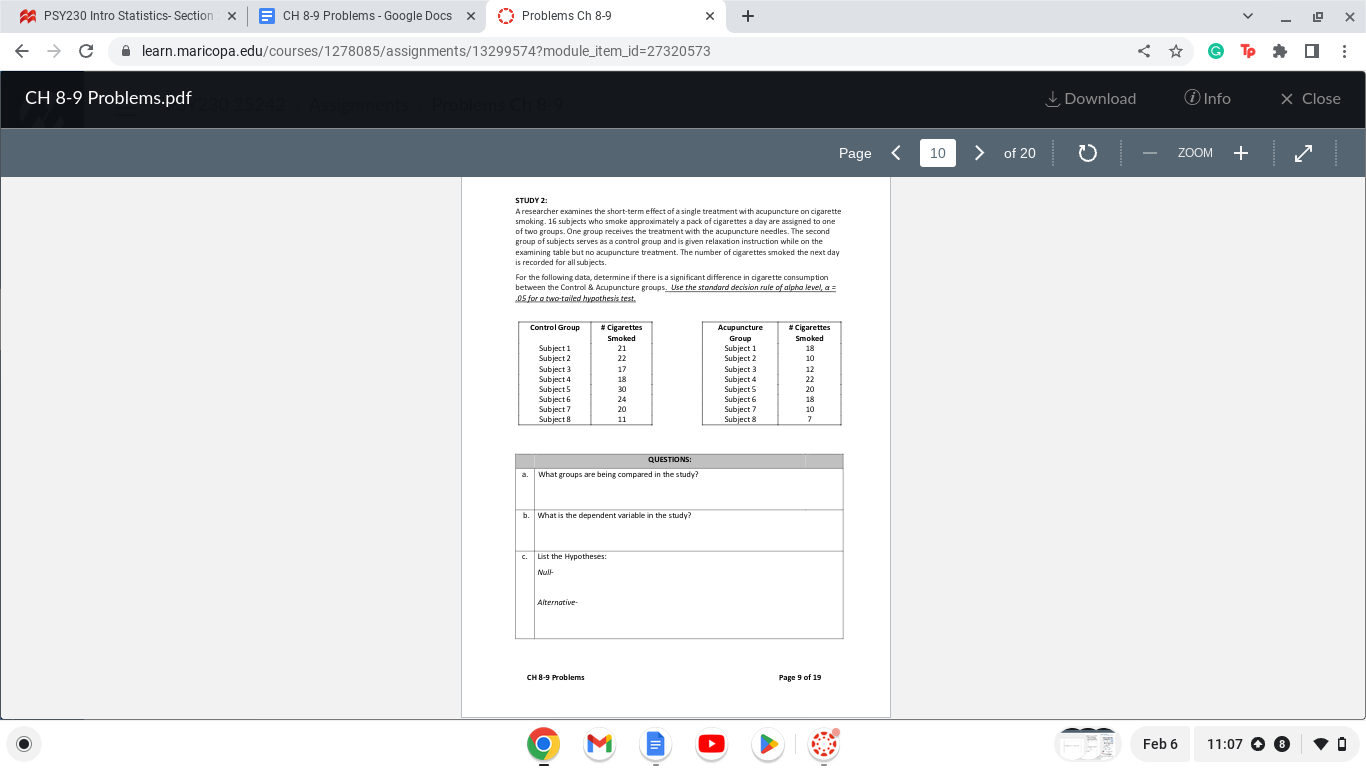Click the 'Alternative-' label in question c
This screenshot has width=1366, height=768.
coord(557,602)
